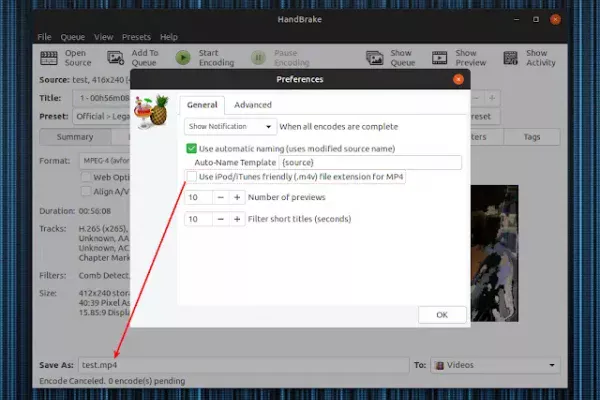Screen dimensions: 600x400
Task: Click the Open Source label
Action: 78,58
